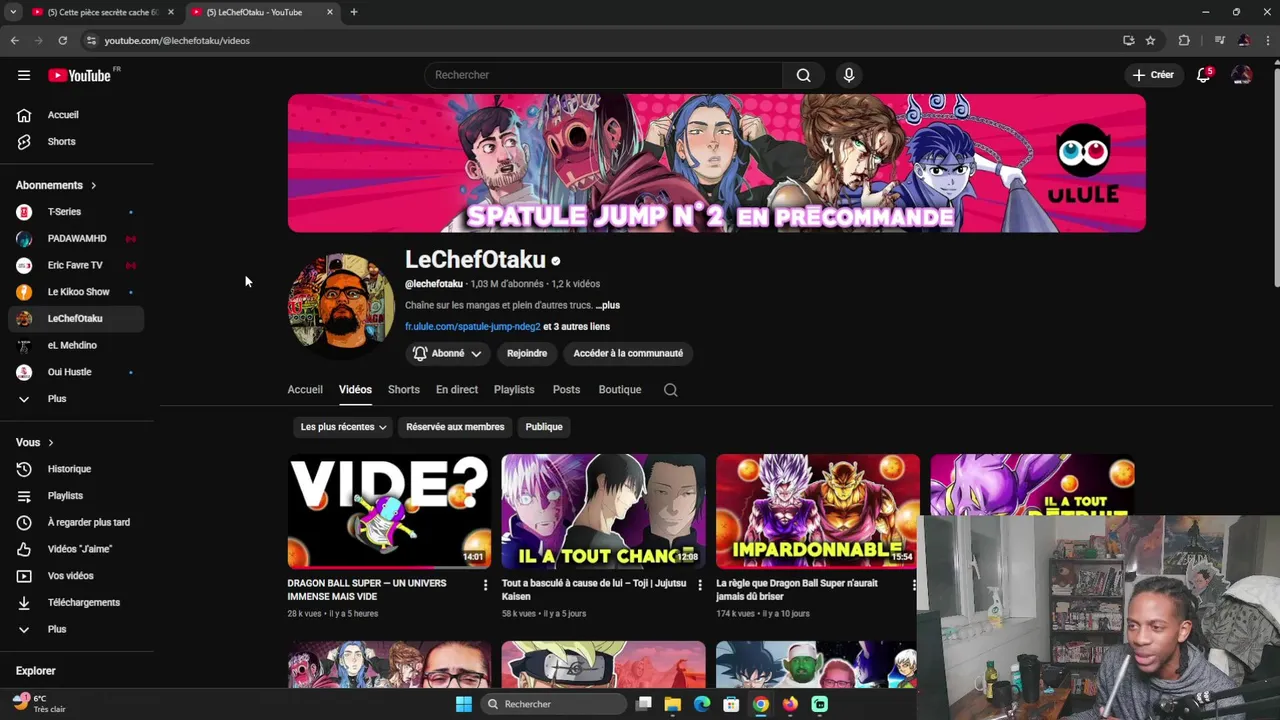This screenshot has height=720, width=1280.
Task: Click the browser address bar URL
Action: click(177, 41)
